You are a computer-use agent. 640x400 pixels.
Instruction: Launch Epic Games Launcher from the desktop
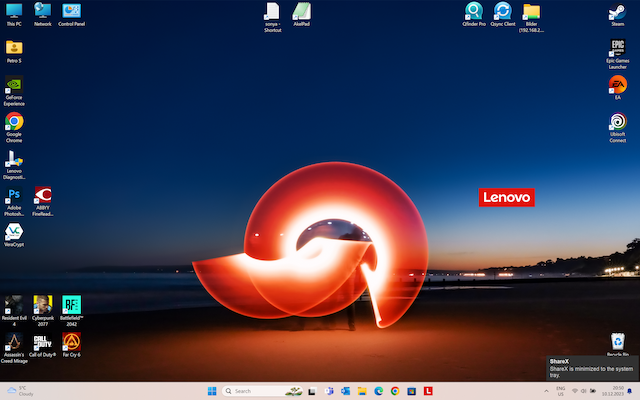pos(617,48)
